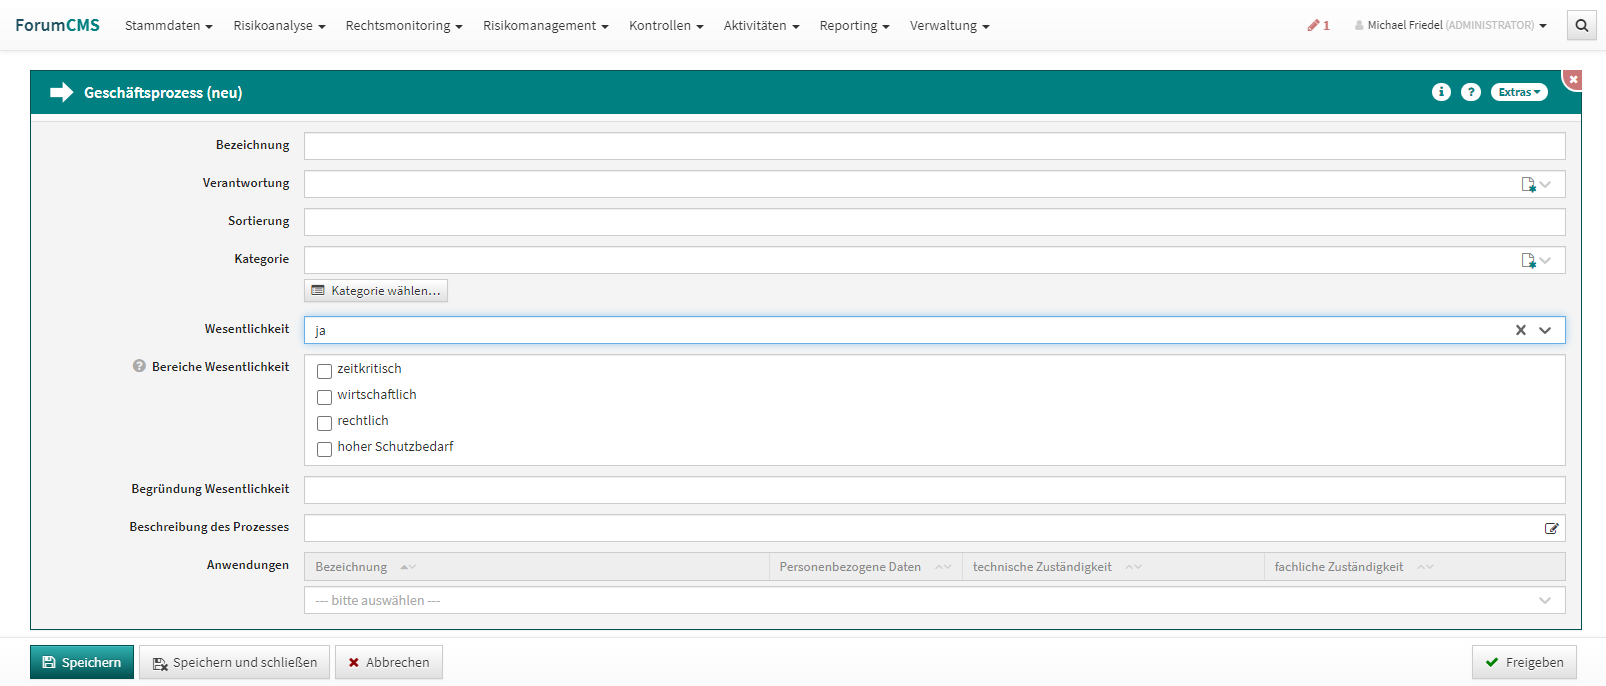
Task: Open the editor icon in Beschreibung des Prozesses
Action: click(x=1551, y=528)
